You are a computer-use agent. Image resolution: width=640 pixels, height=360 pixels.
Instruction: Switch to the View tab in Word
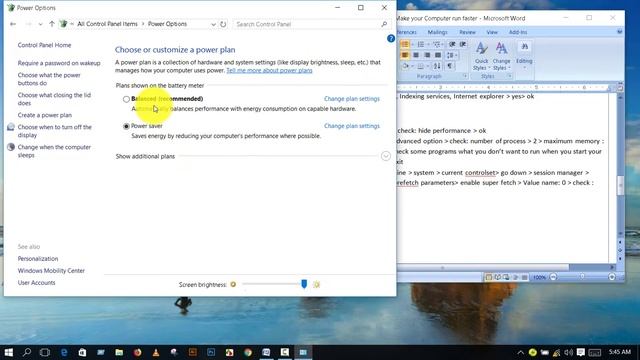pyautogui.click(x=492, y=32)
